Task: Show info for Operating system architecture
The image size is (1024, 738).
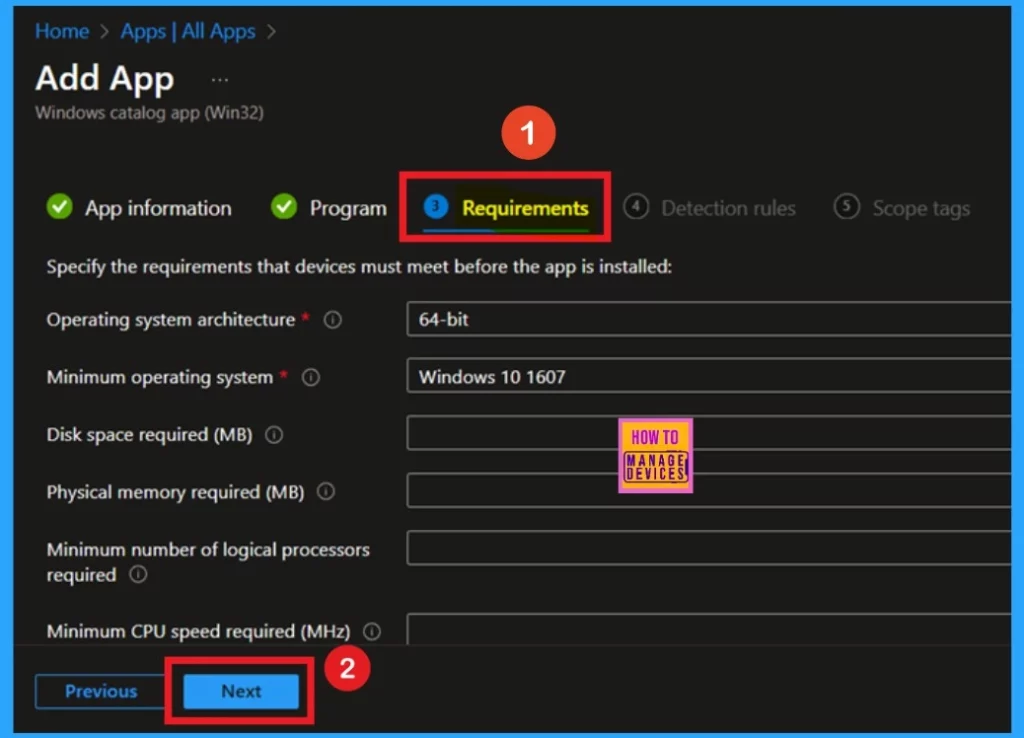Action: (333, 320)
